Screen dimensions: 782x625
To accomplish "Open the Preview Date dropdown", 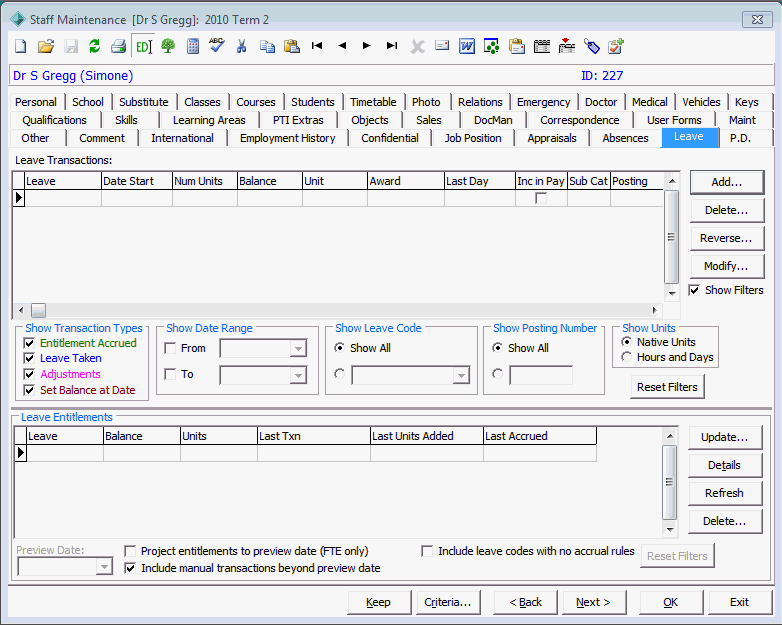I will click(x=104, y=567).
